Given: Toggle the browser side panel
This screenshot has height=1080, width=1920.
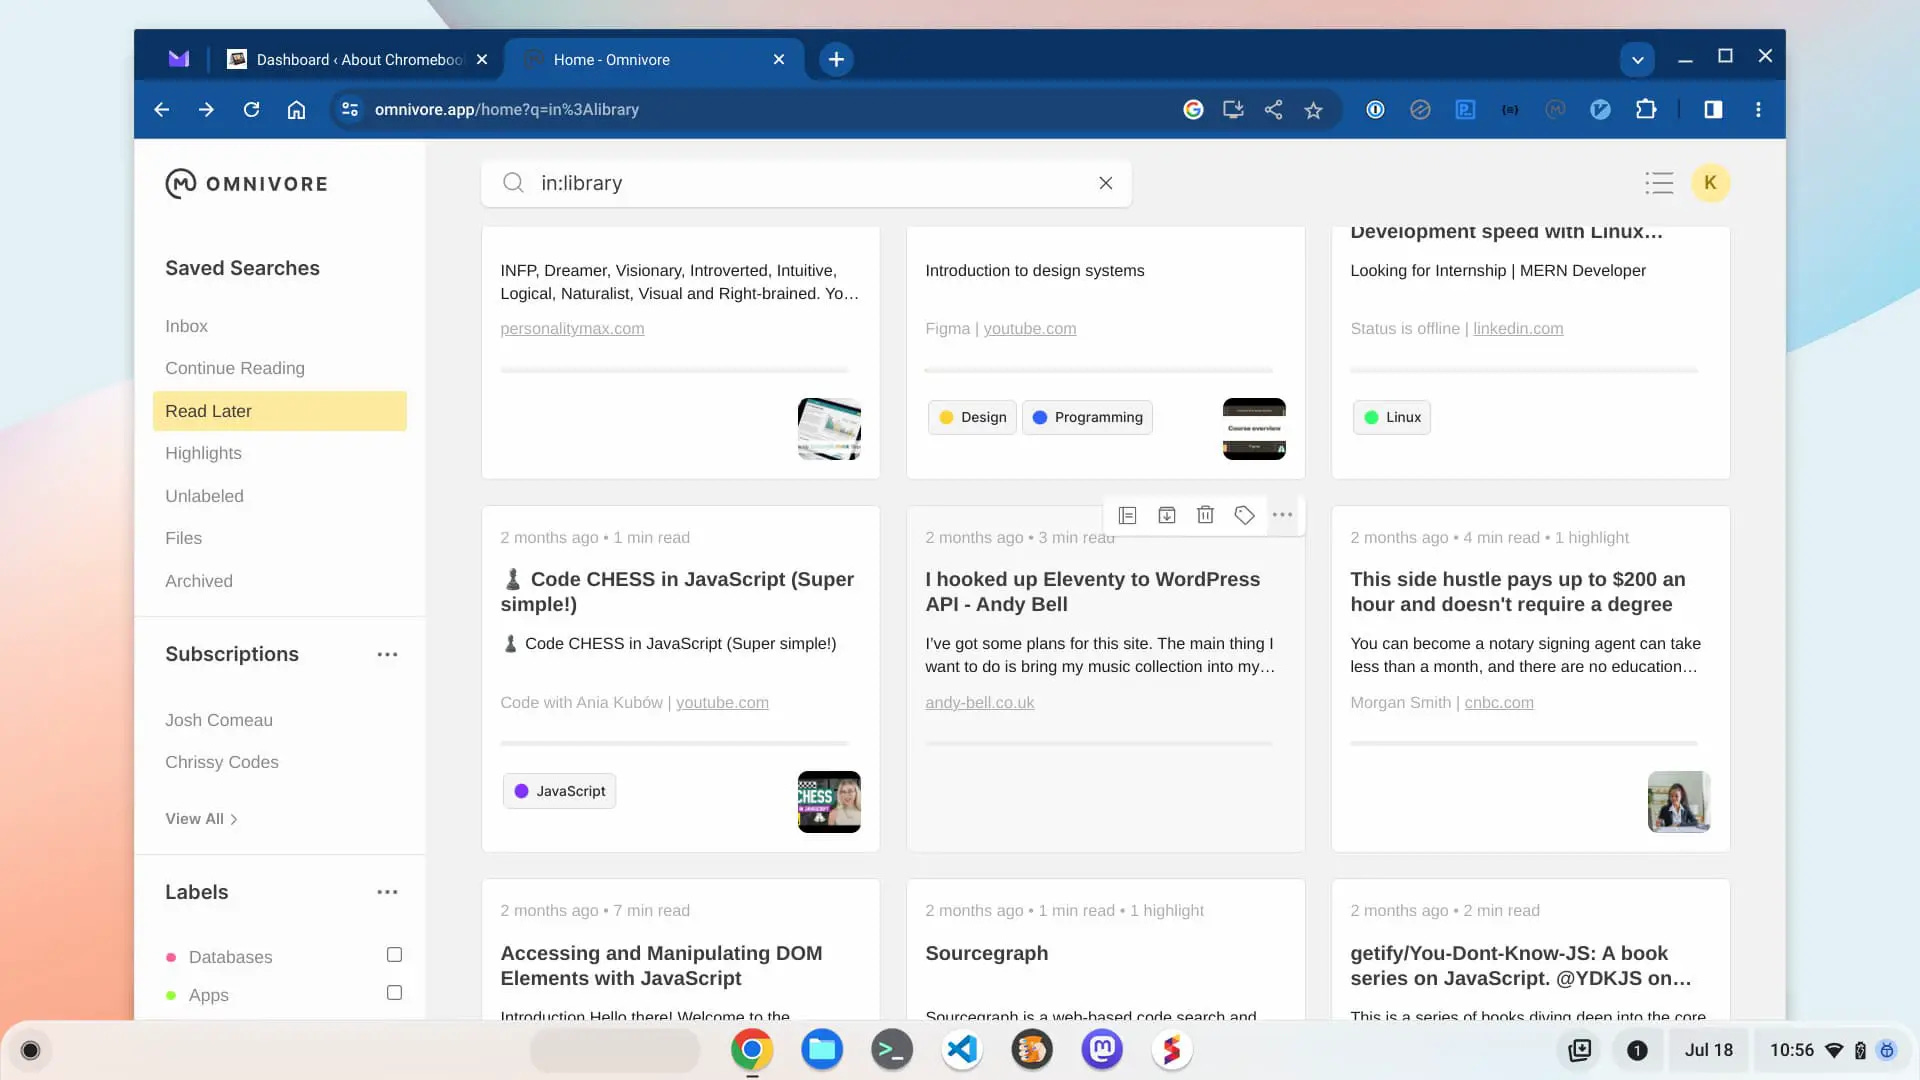Looking at the screenshot, I should click(x=1713, y=110).
